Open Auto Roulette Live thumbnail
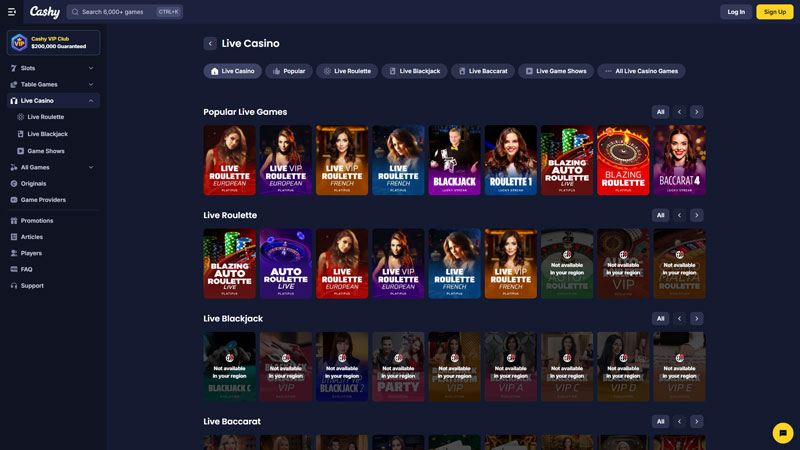800x450 pixels. click(286, 263)
